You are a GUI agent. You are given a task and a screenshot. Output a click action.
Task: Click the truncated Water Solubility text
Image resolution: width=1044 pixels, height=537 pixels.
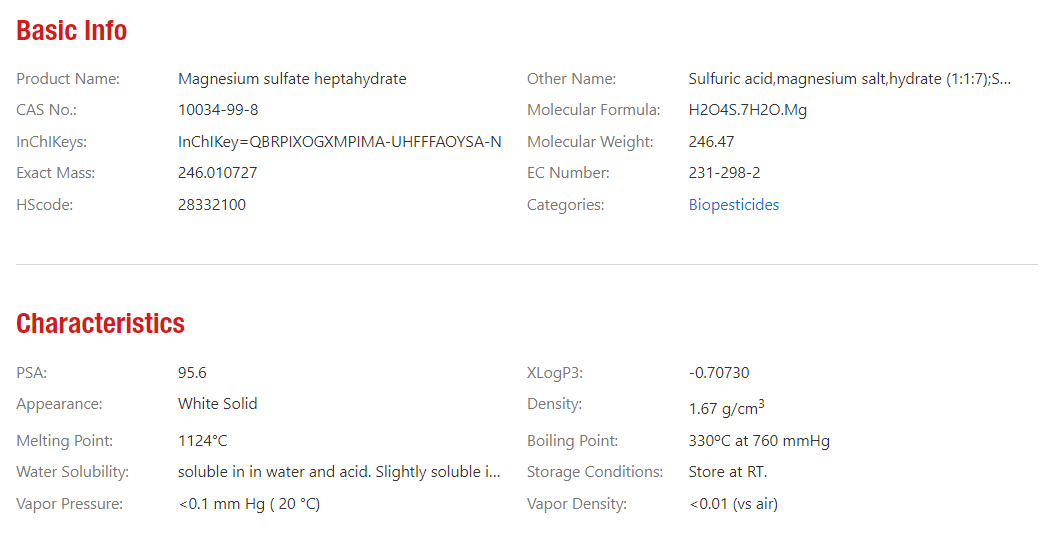(339, 472)
